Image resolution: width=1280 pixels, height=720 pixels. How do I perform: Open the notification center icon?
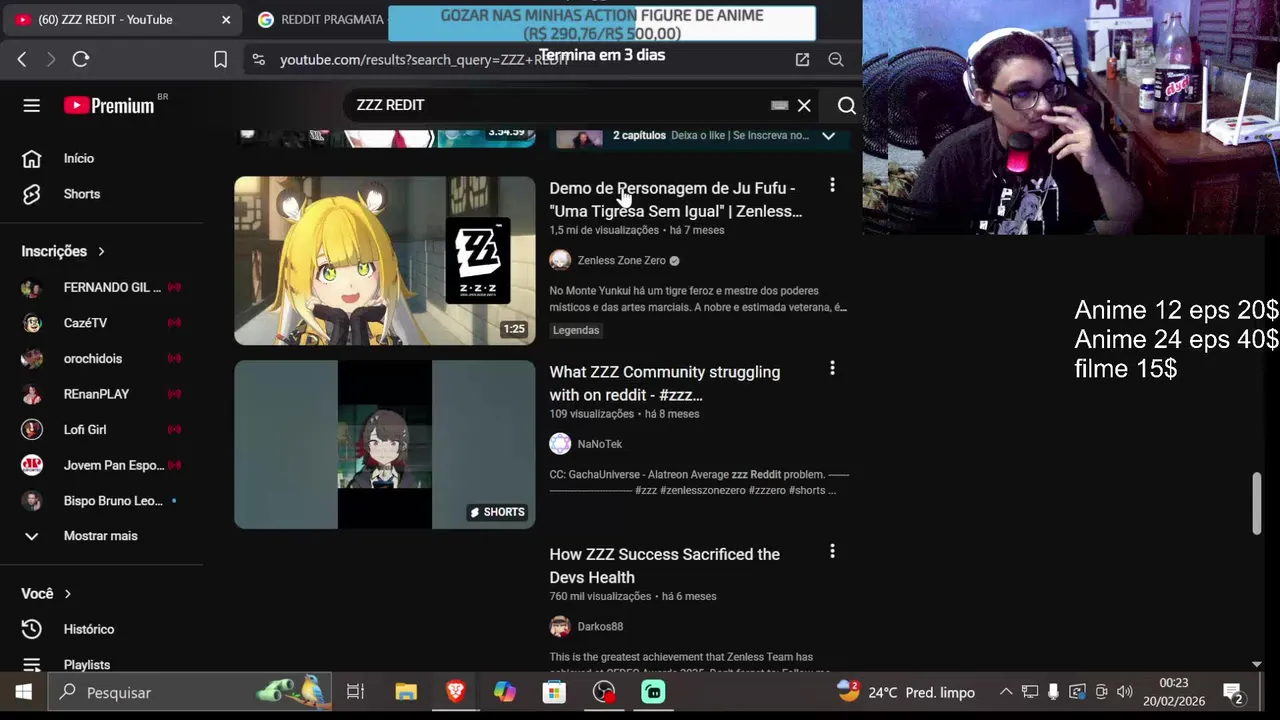[x=1233, y=693]
